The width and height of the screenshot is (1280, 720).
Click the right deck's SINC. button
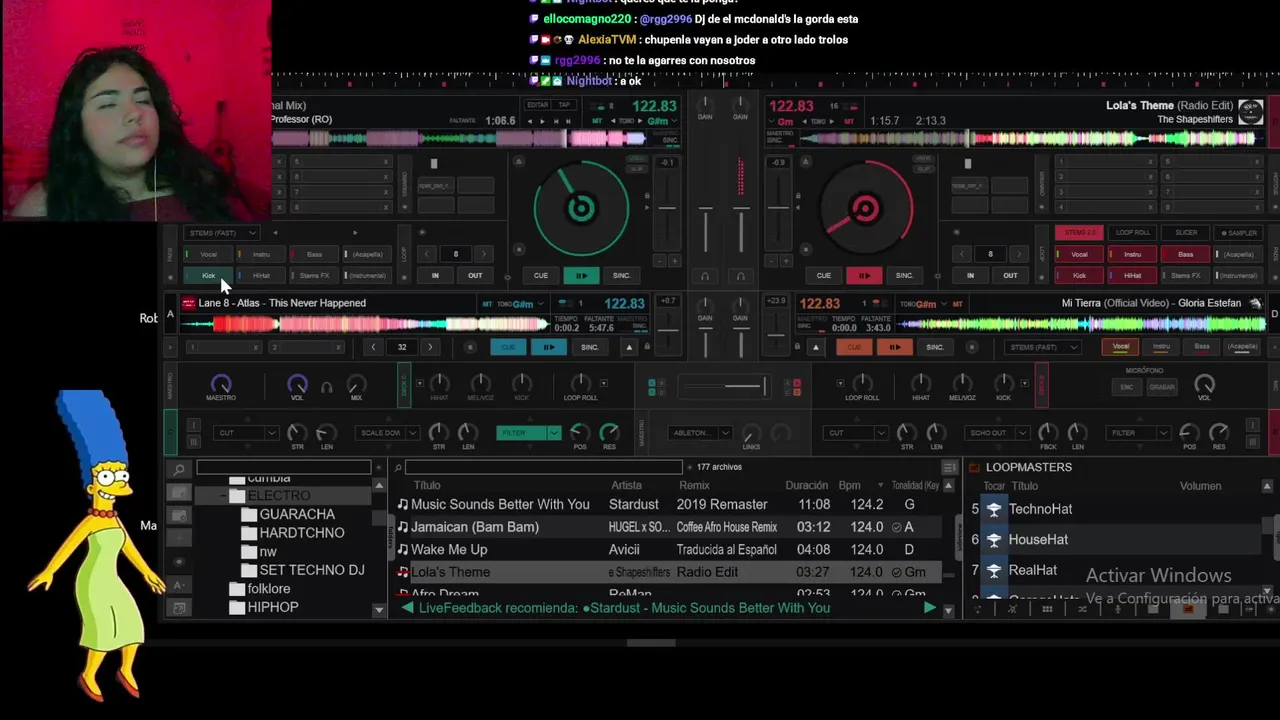tap(904, 276)
